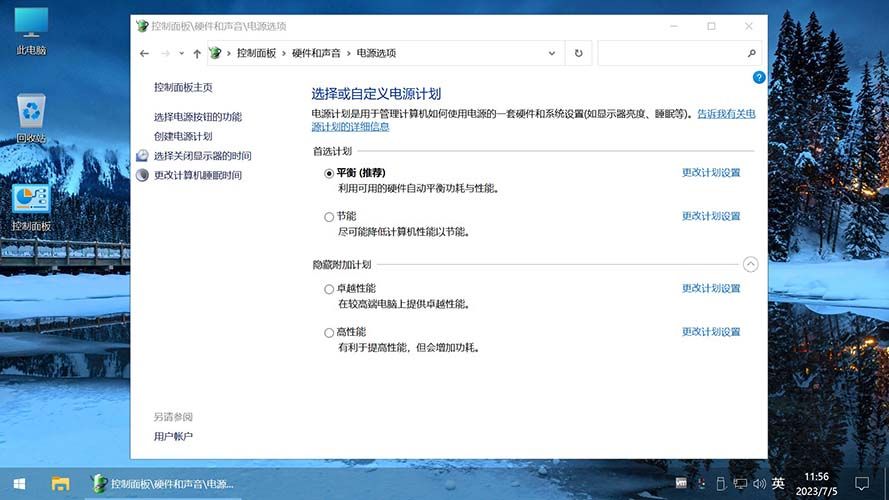
Task: Select the 高性能 power plan
Action: [329, 332]
